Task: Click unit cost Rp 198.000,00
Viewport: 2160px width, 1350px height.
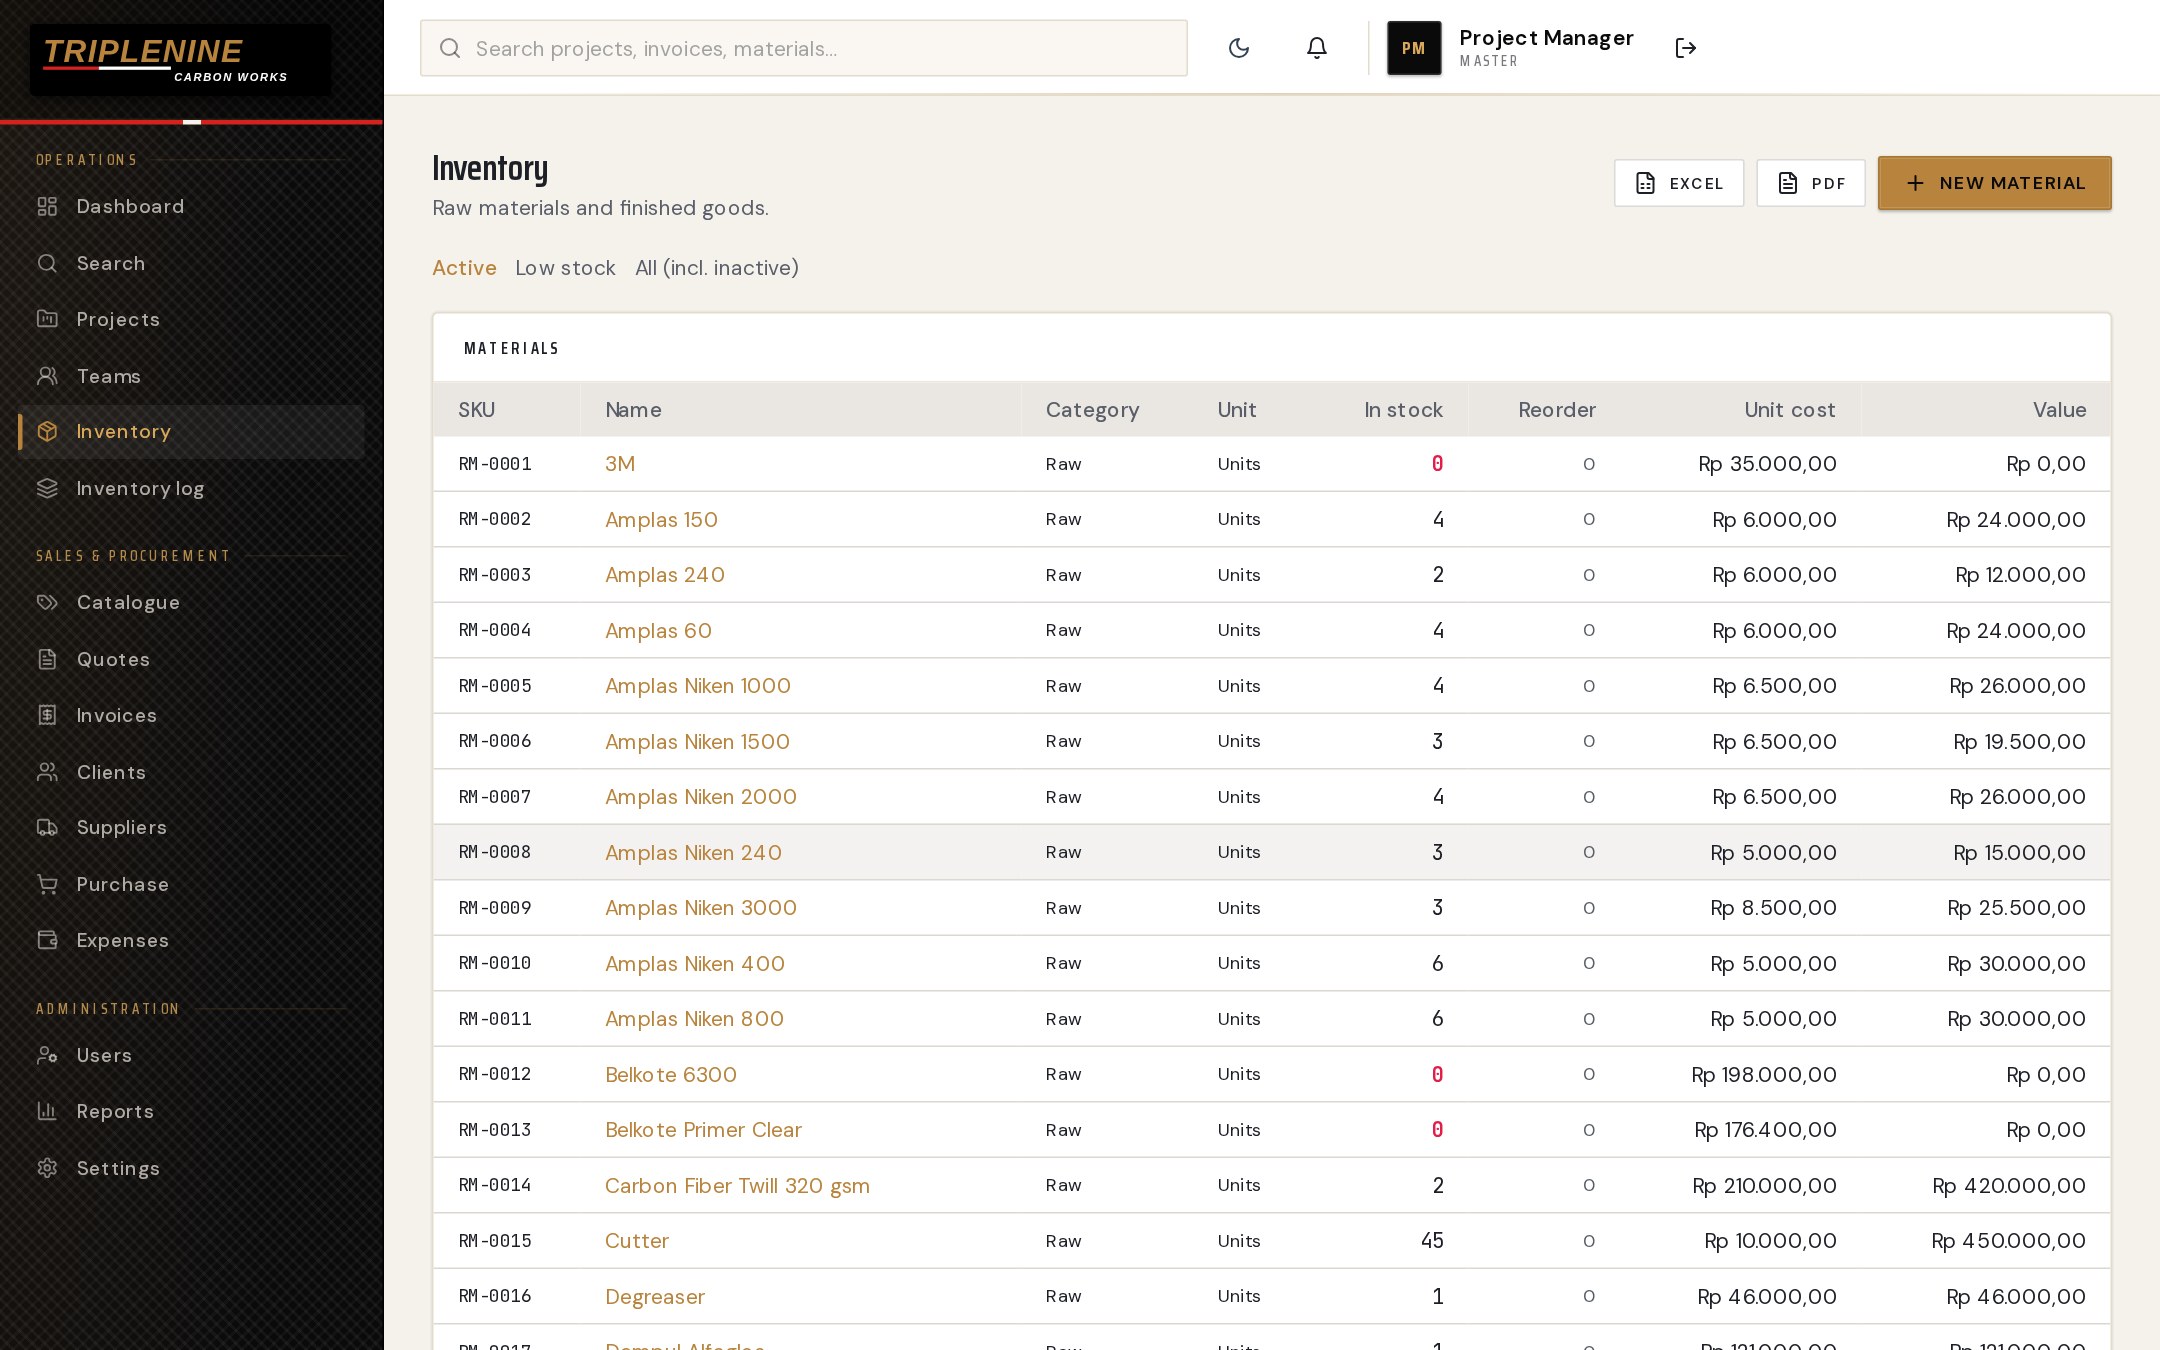Action: point(1764,1075)
